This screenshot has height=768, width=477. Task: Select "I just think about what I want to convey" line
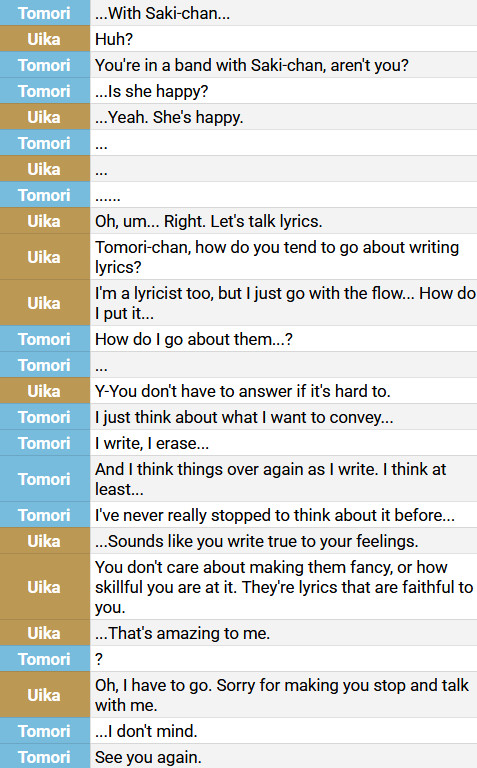pyautogui.click(x=244, y=417)
